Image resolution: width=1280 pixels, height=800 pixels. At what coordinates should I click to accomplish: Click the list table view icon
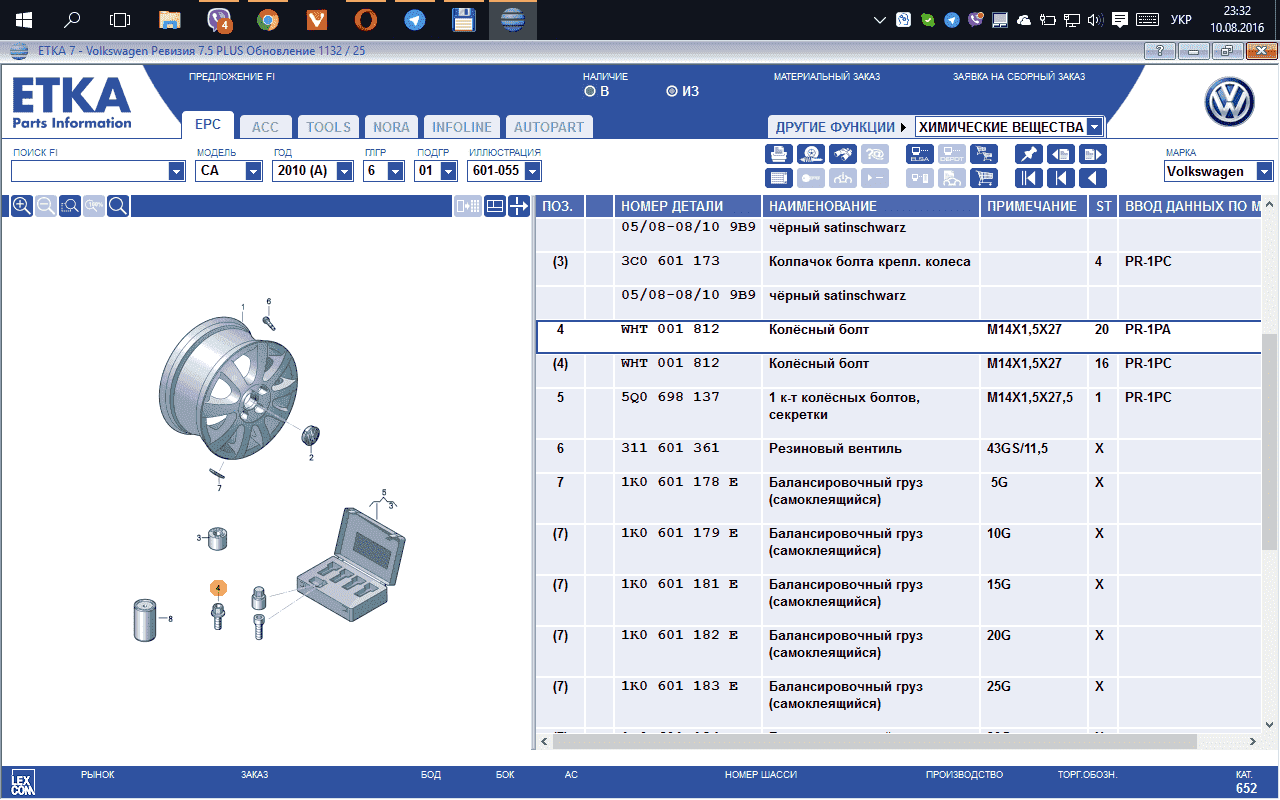779,178
